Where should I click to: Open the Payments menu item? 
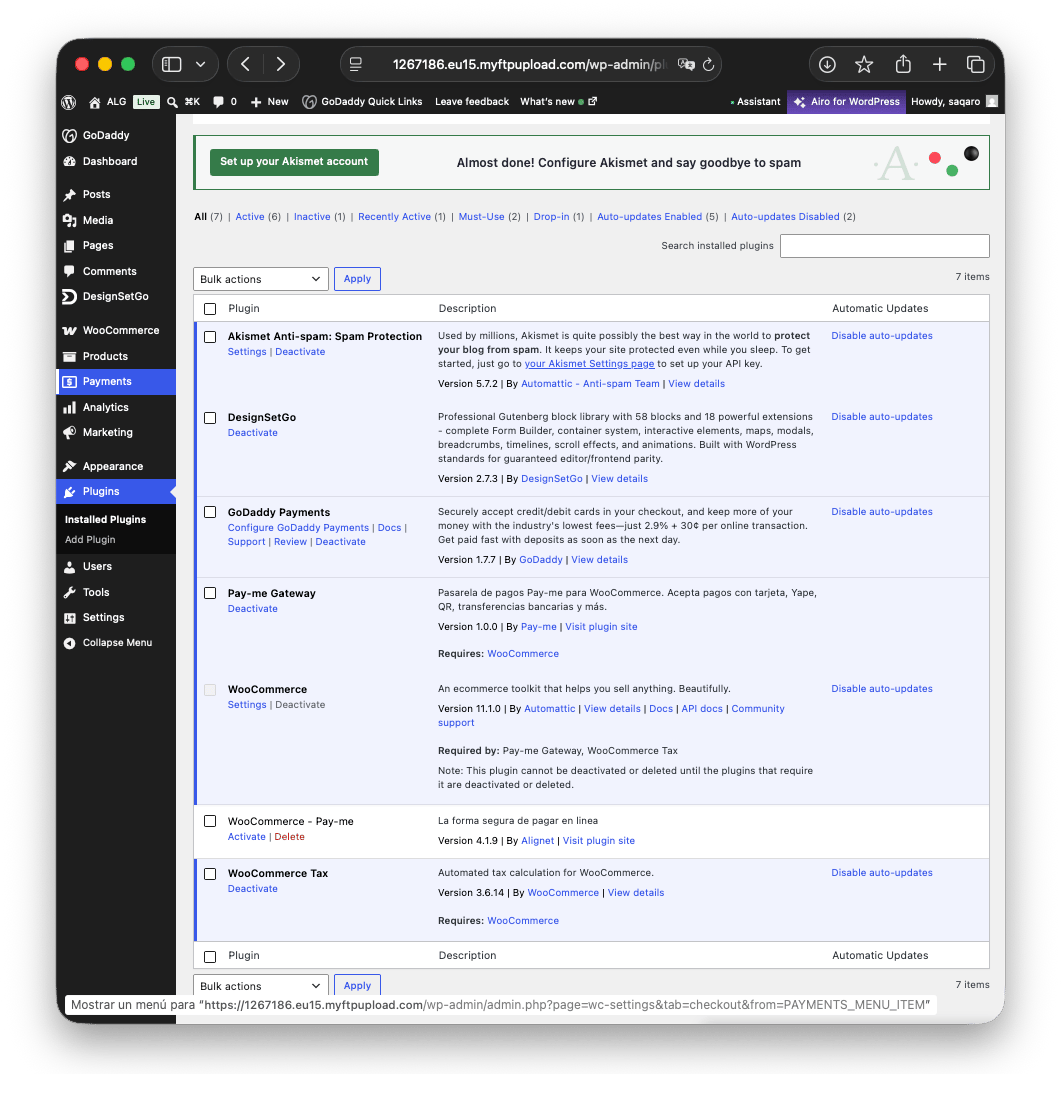pos(116,382)
